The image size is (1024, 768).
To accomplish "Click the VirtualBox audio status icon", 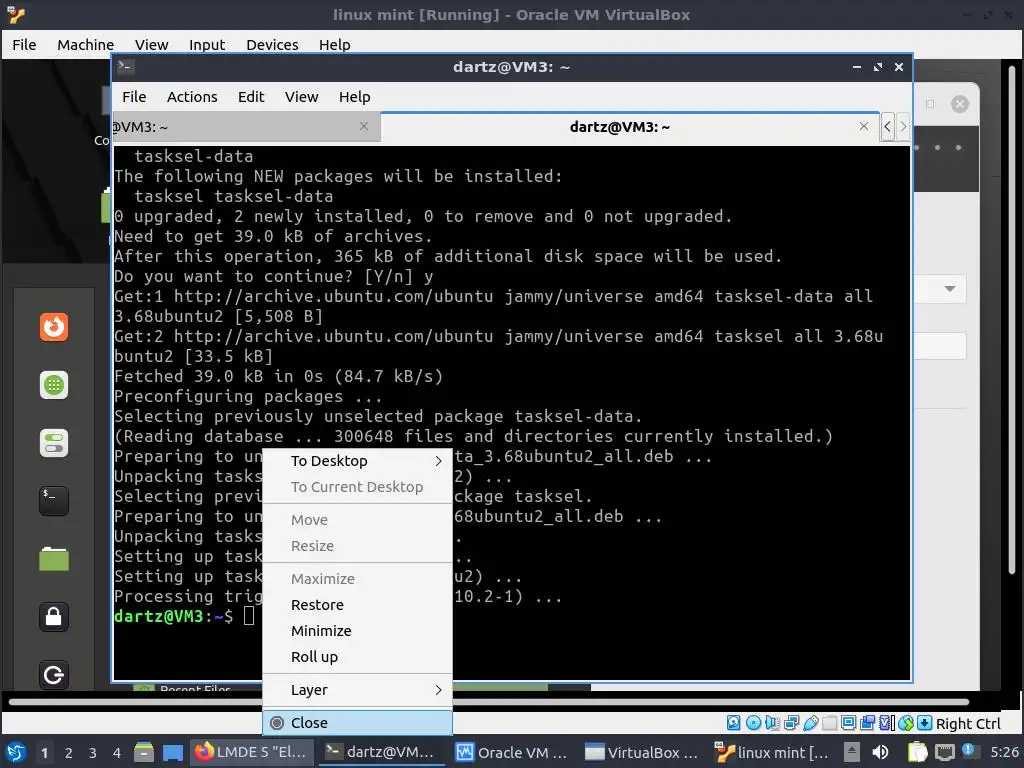I will [773, 723].
